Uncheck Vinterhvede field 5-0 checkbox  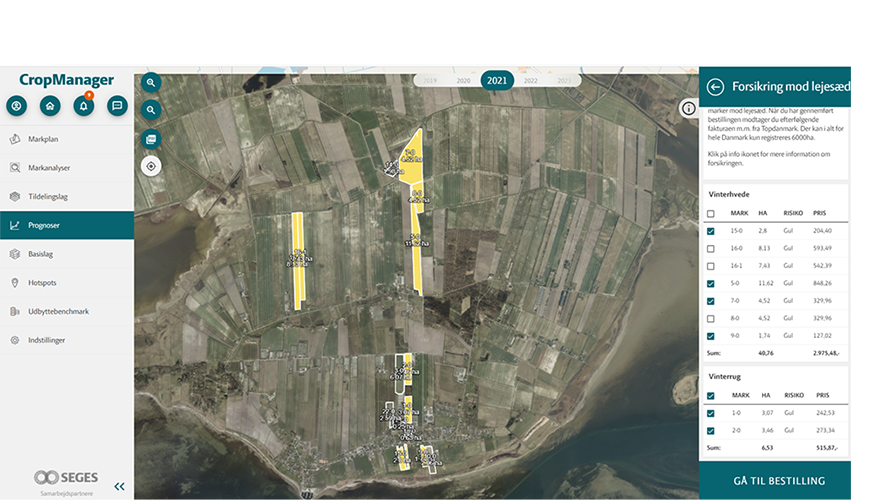click(x=711, y=283)
